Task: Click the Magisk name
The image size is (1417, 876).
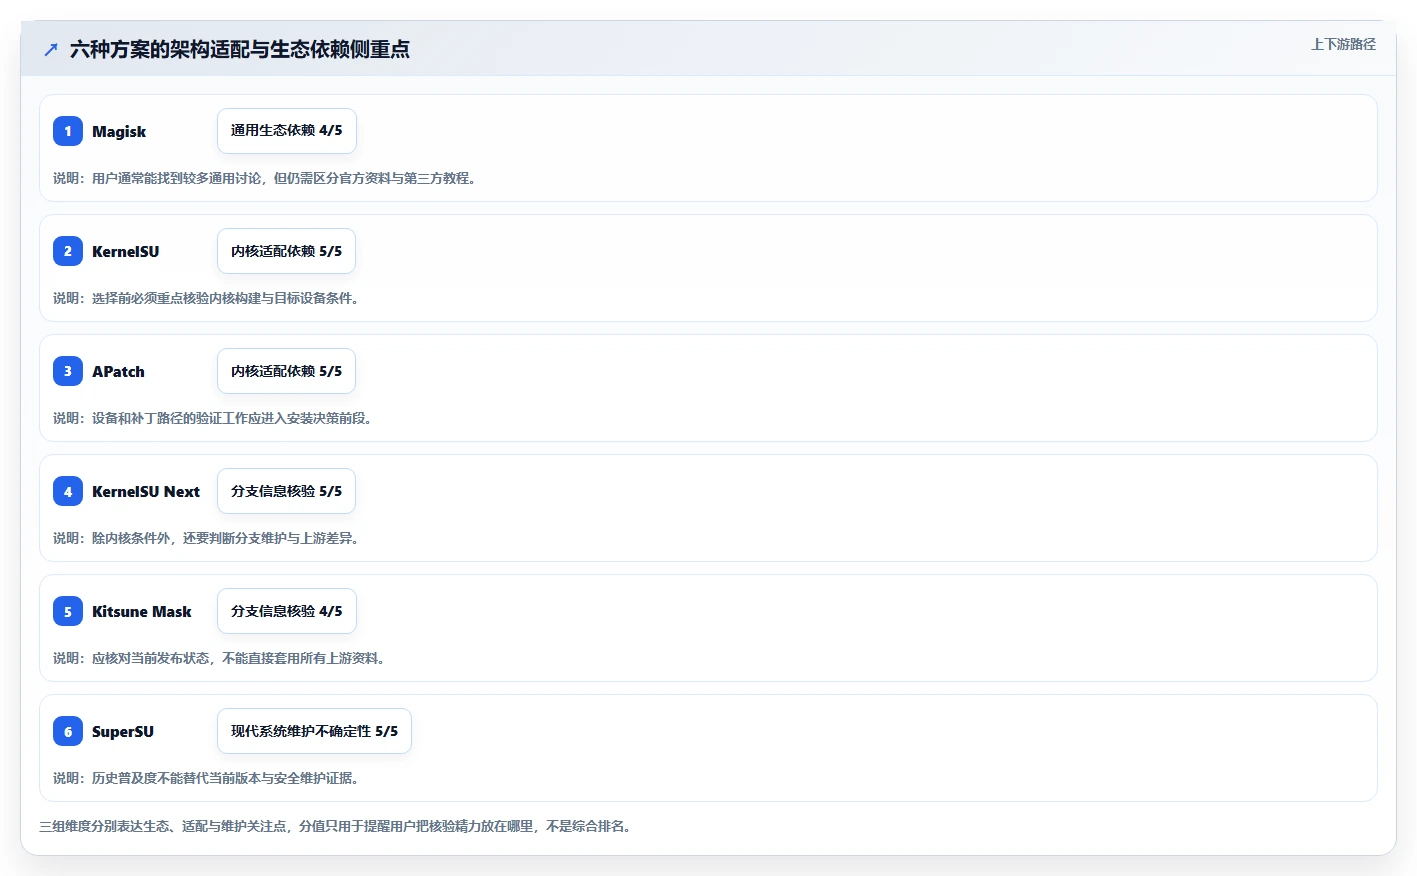Action: tap(119, 131)
